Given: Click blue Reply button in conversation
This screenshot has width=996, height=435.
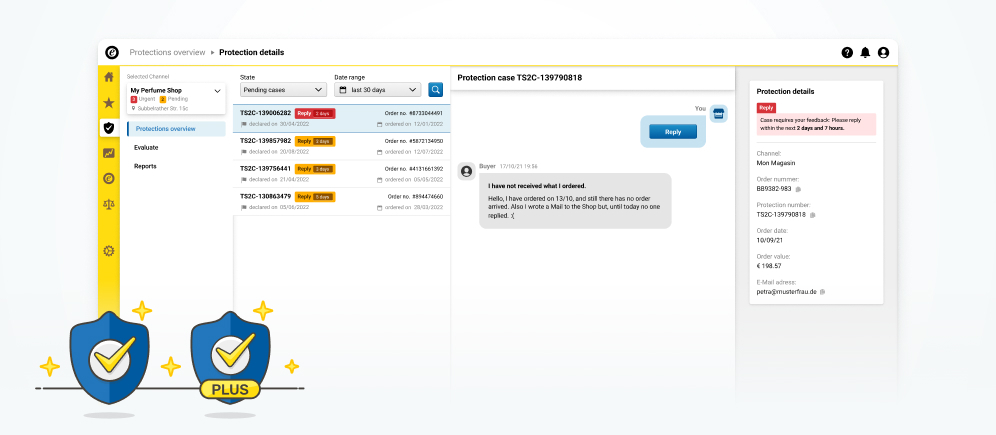Looking at the screenshot, I should 673,132.
